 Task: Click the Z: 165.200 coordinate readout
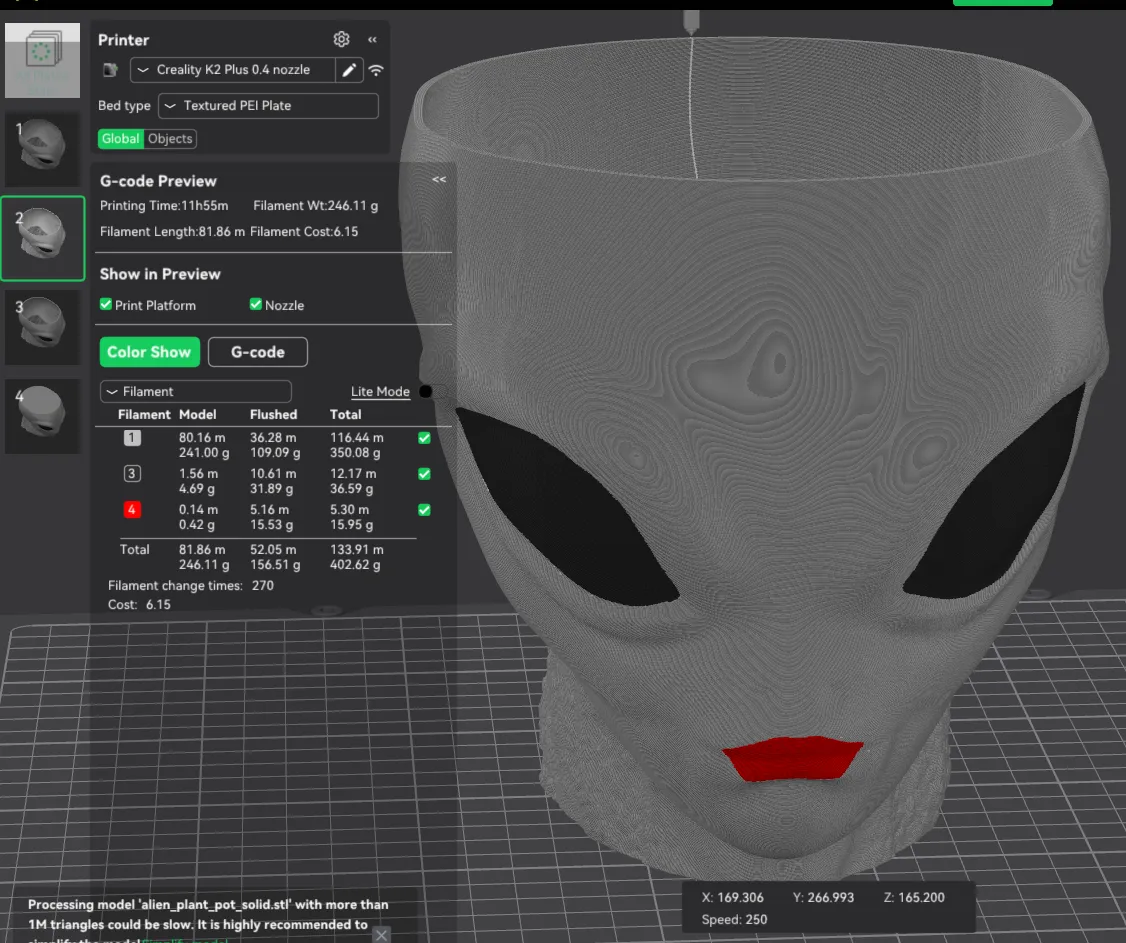pyautogui.click(x=914, y=897)
